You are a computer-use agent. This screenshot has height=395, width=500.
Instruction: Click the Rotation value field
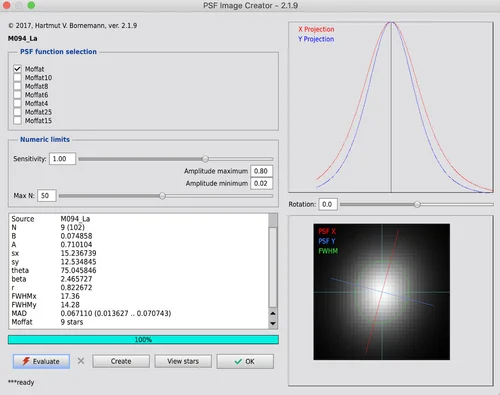(x=328, y=204)
